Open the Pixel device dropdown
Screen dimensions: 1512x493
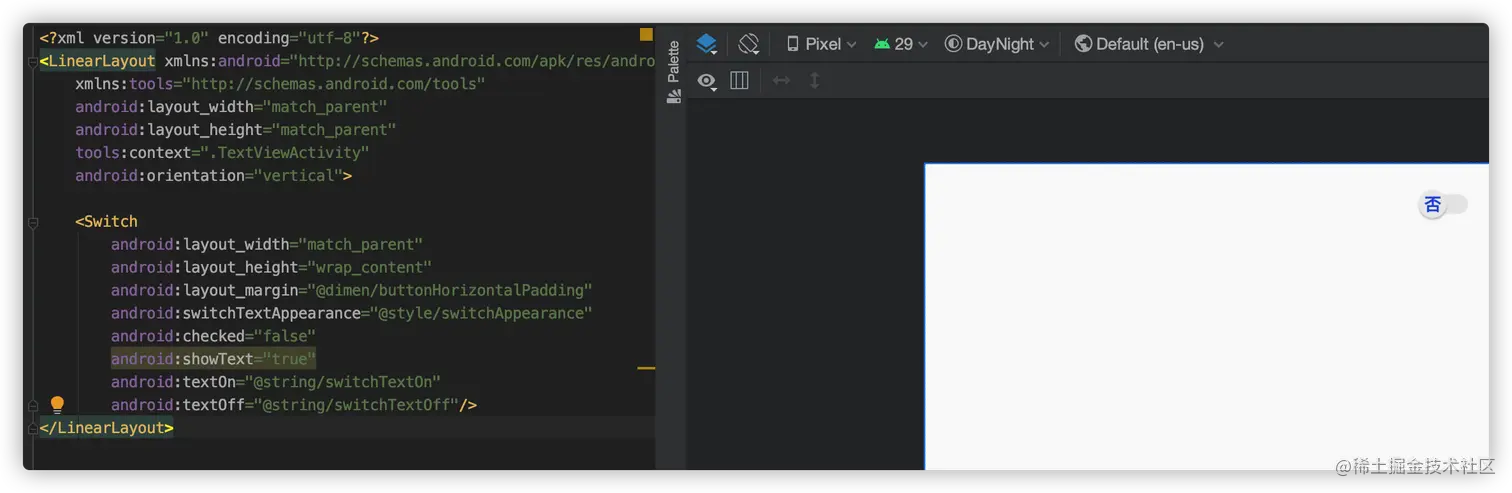tap(822, 44)
